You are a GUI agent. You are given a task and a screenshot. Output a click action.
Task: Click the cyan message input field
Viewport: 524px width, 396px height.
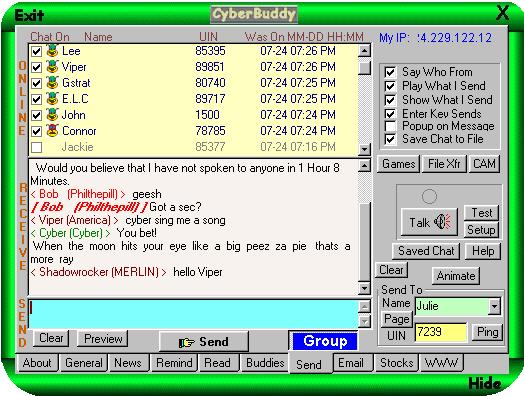(193, 314)
